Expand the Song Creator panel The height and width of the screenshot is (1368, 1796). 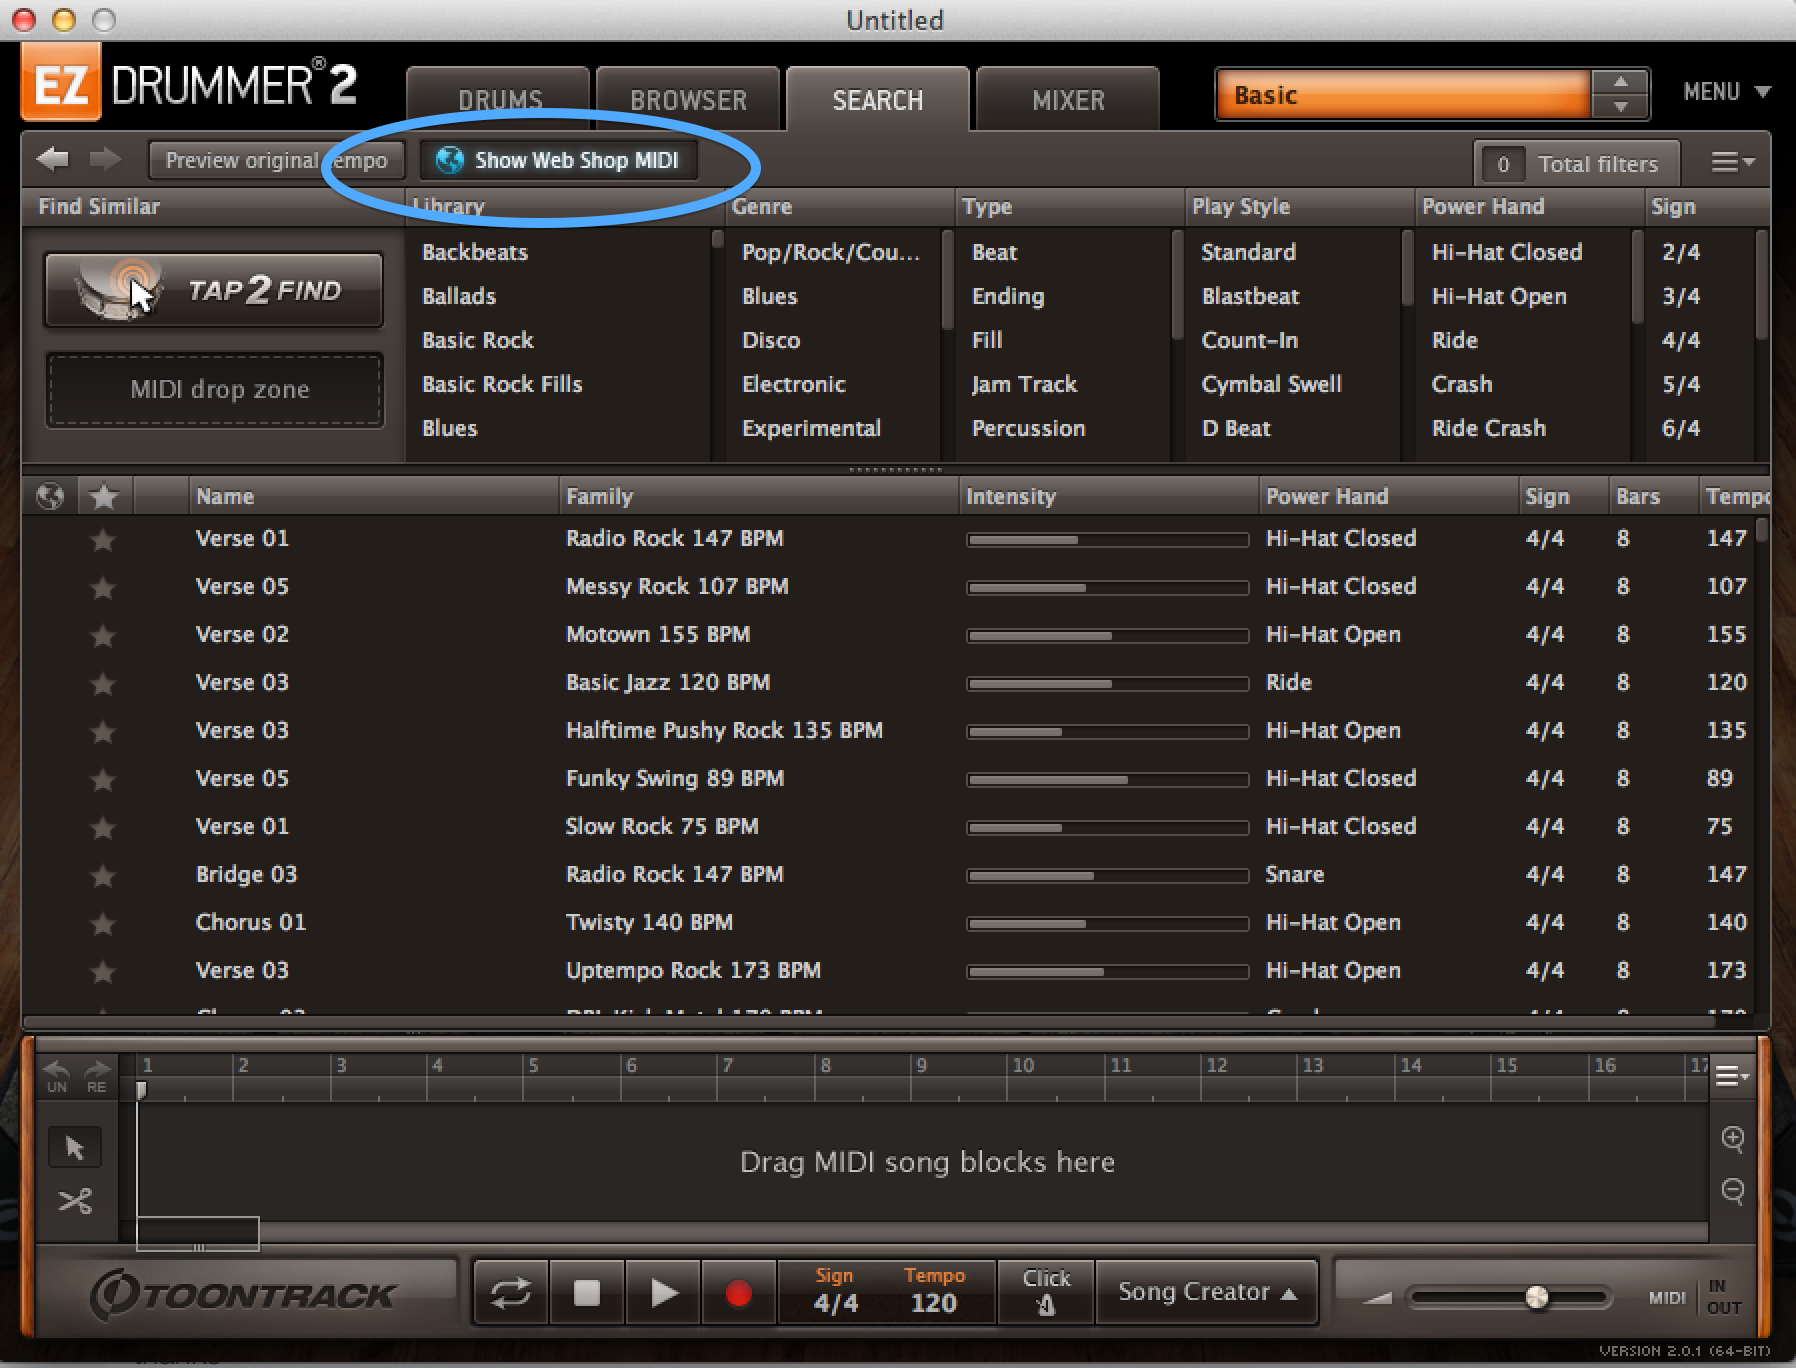pyautogui.click(x=1207, y=1292)
